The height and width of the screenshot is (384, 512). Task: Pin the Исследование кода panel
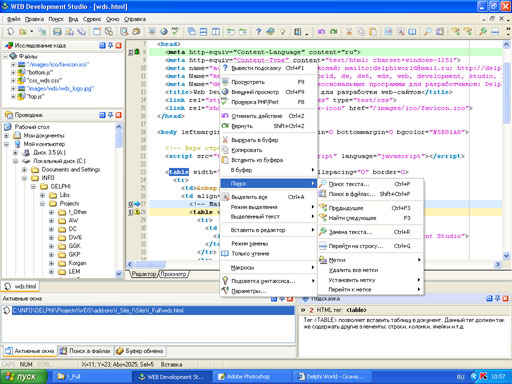tap(110, 45)
